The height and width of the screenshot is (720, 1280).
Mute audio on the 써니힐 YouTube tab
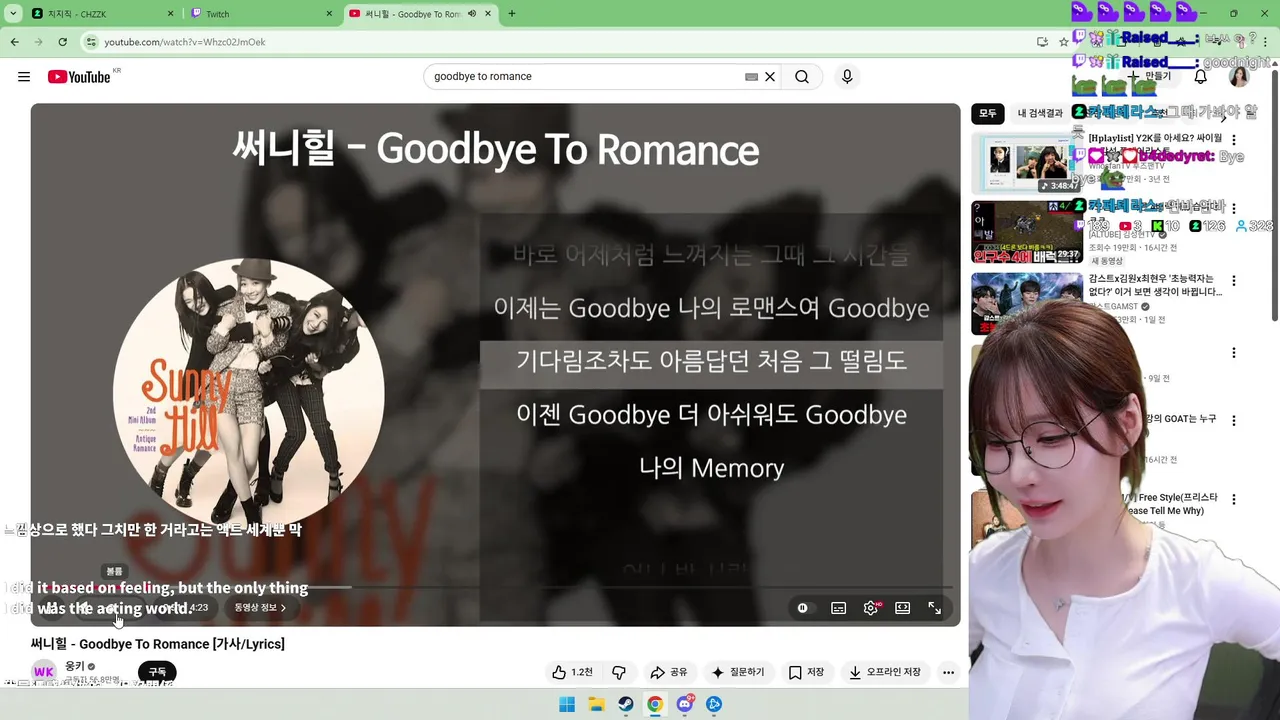[472, 14]
